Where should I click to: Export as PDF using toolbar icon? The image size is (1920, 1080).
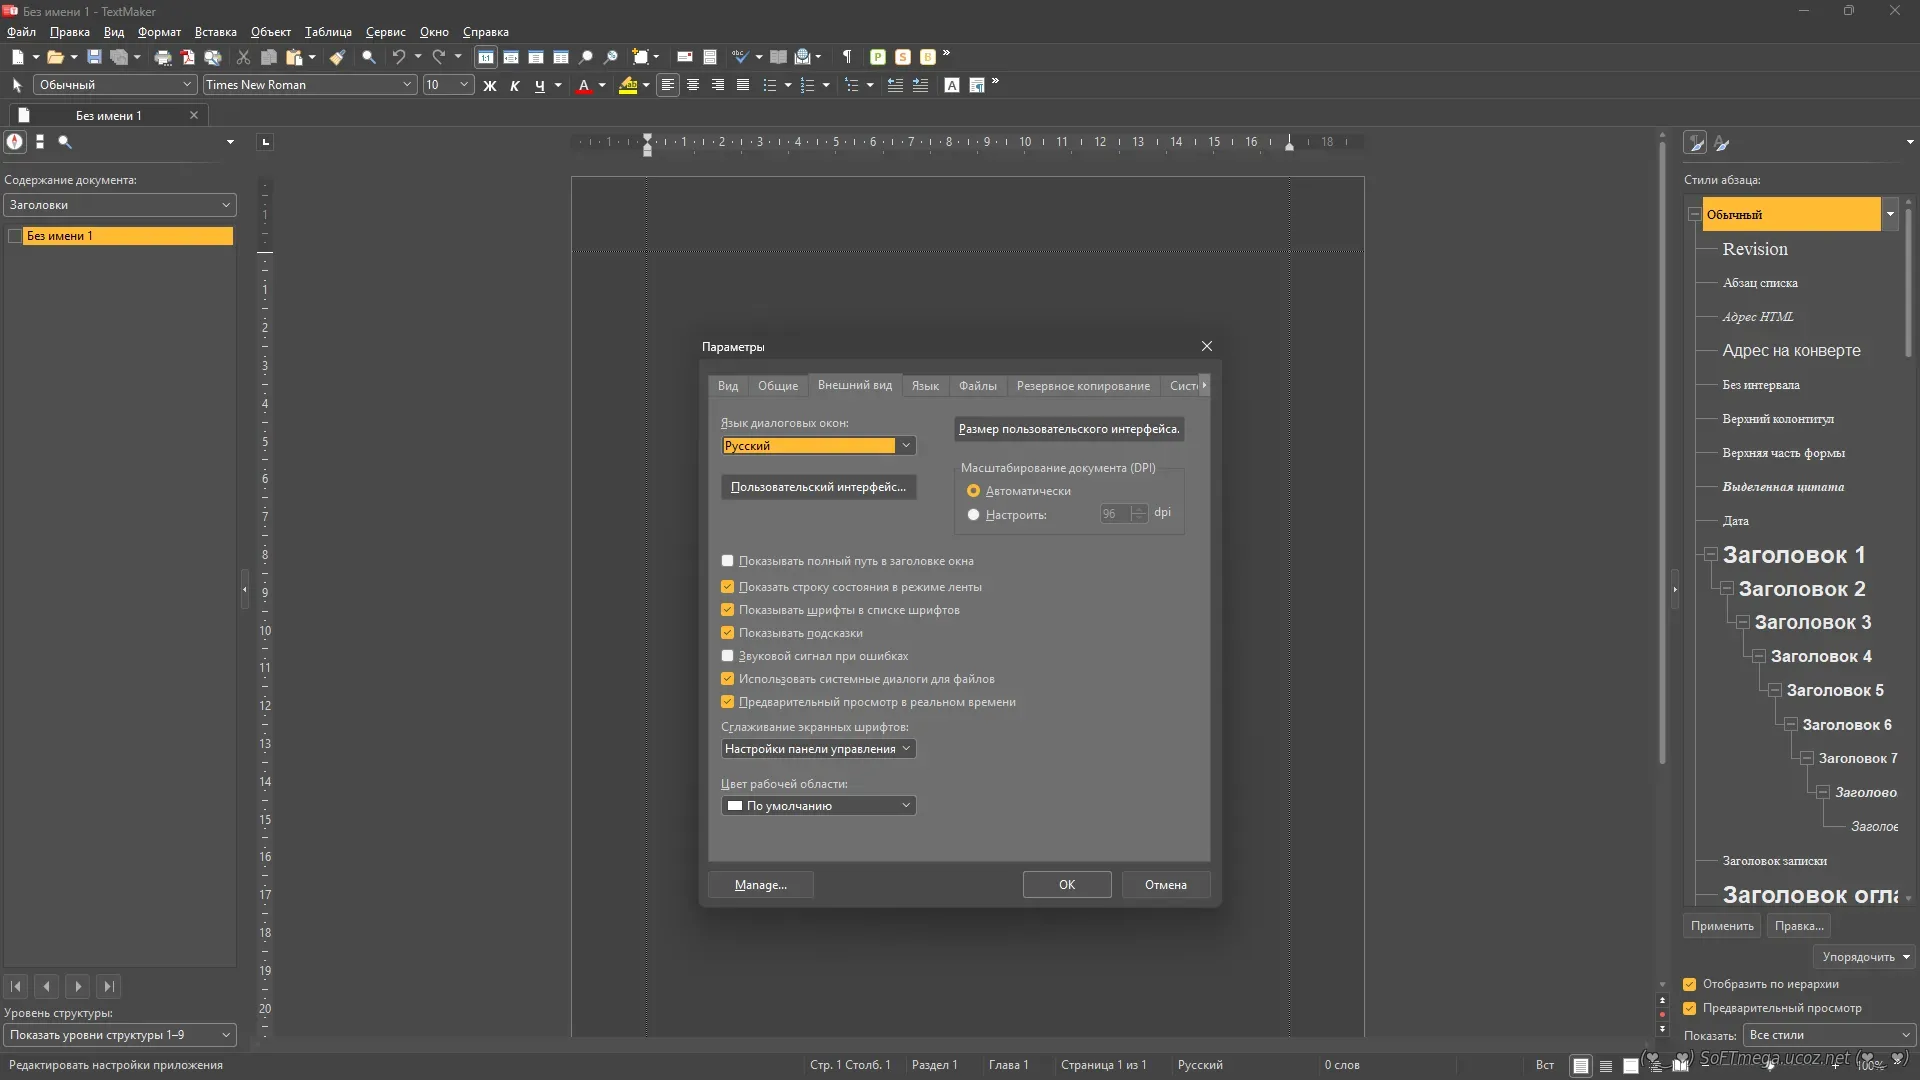tap(187, 57)
